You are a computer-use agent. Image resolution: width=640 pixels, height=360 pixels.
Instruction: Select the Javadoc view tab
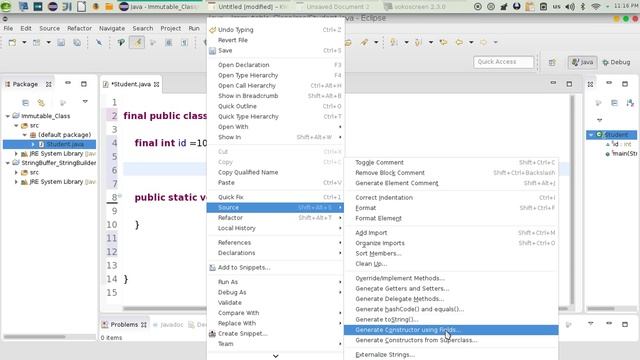pyautogui.click(x=168, y=325)
